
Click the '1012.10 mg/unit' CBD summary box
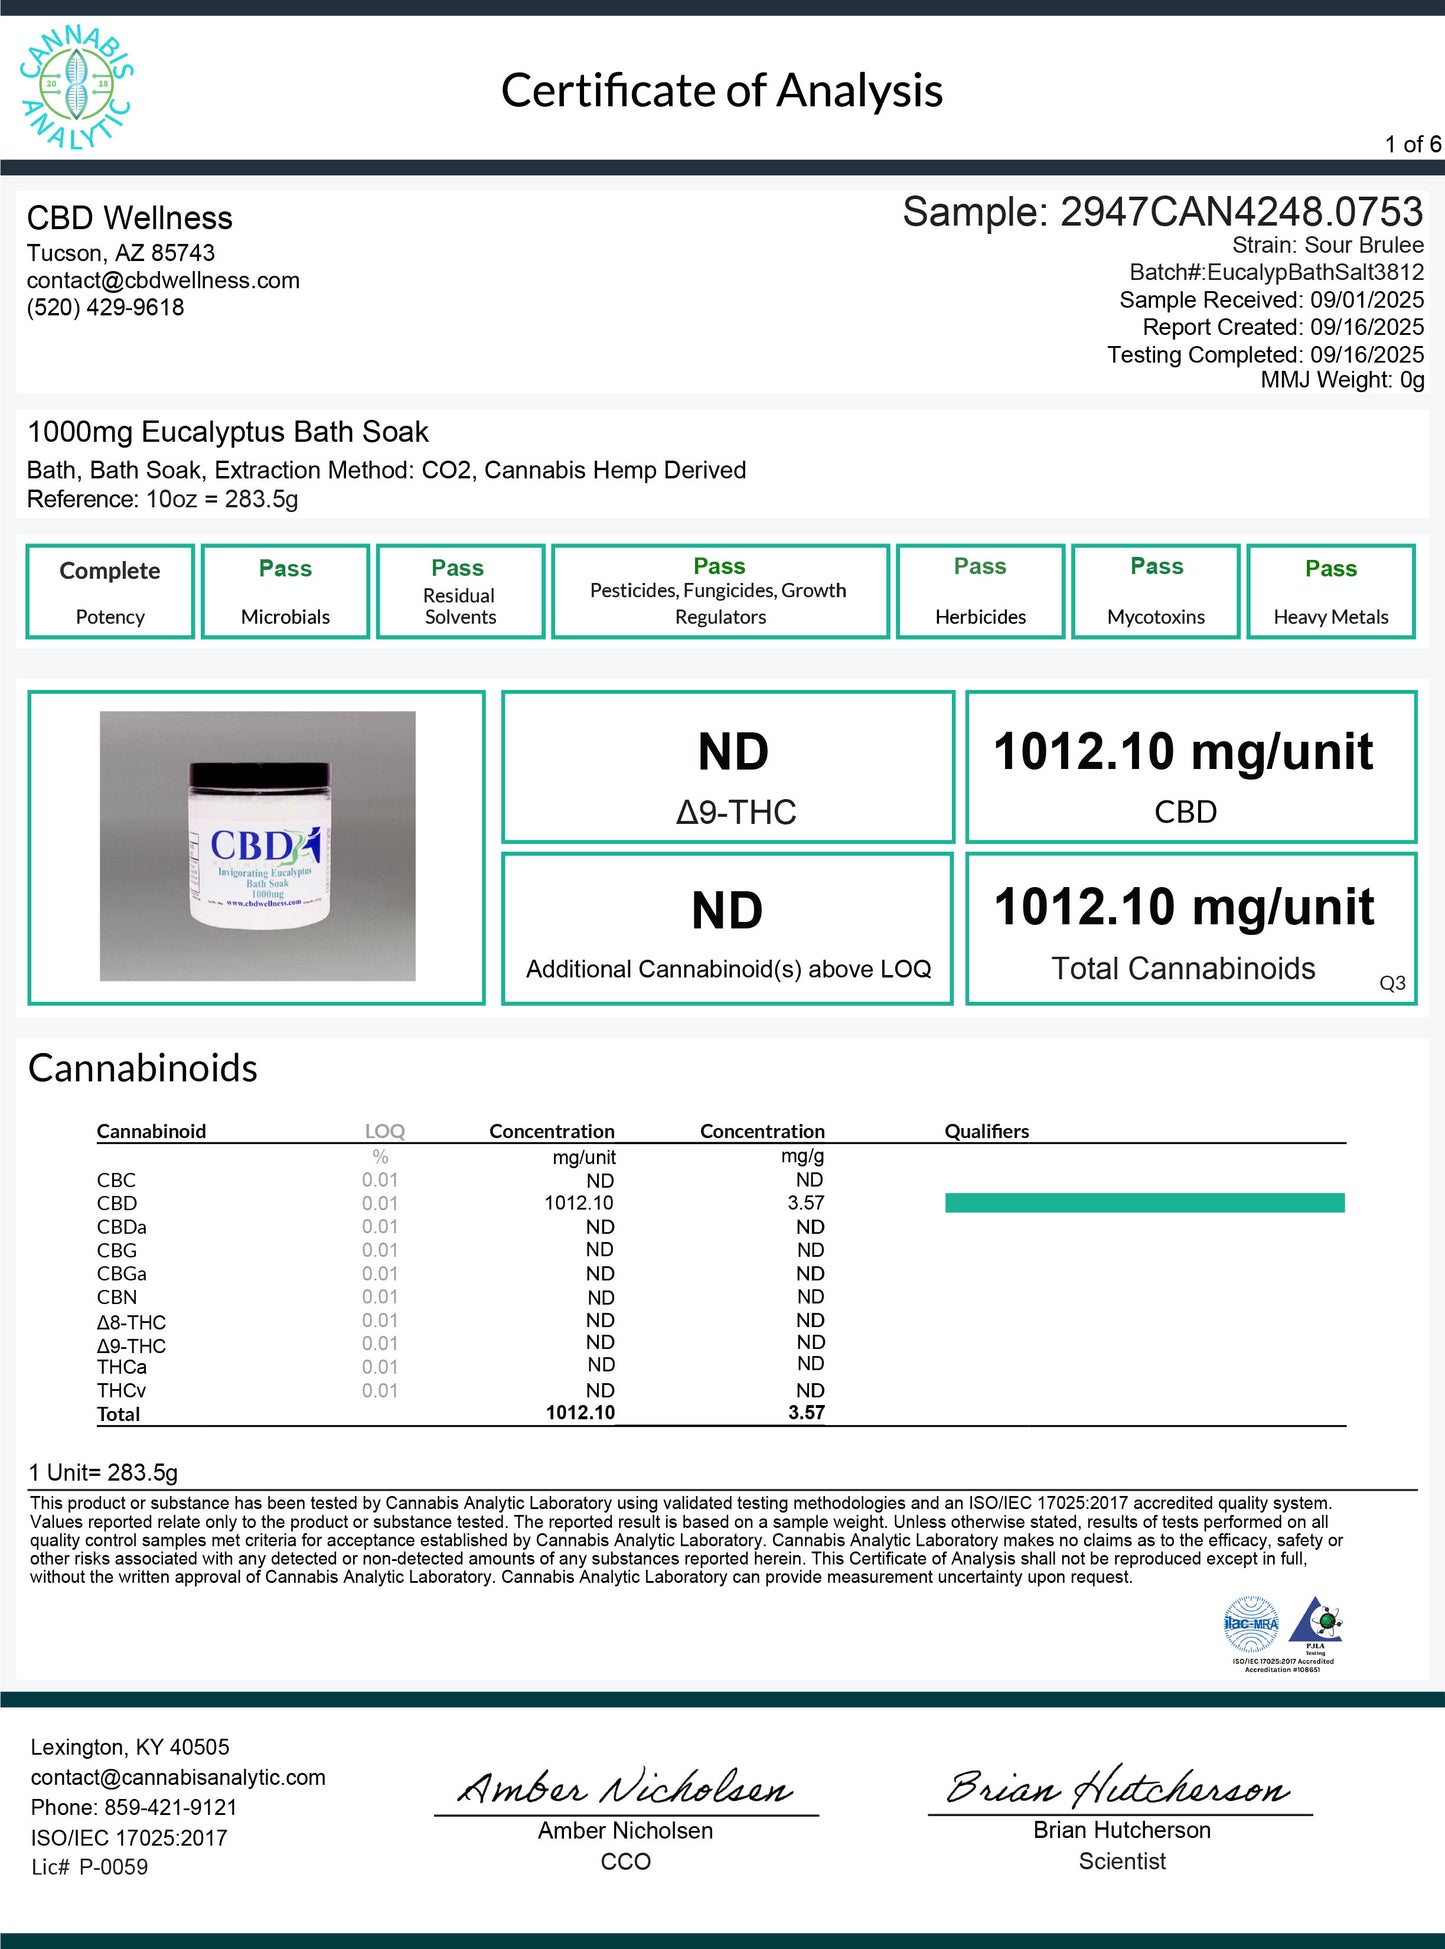(x=1192, y=767)
